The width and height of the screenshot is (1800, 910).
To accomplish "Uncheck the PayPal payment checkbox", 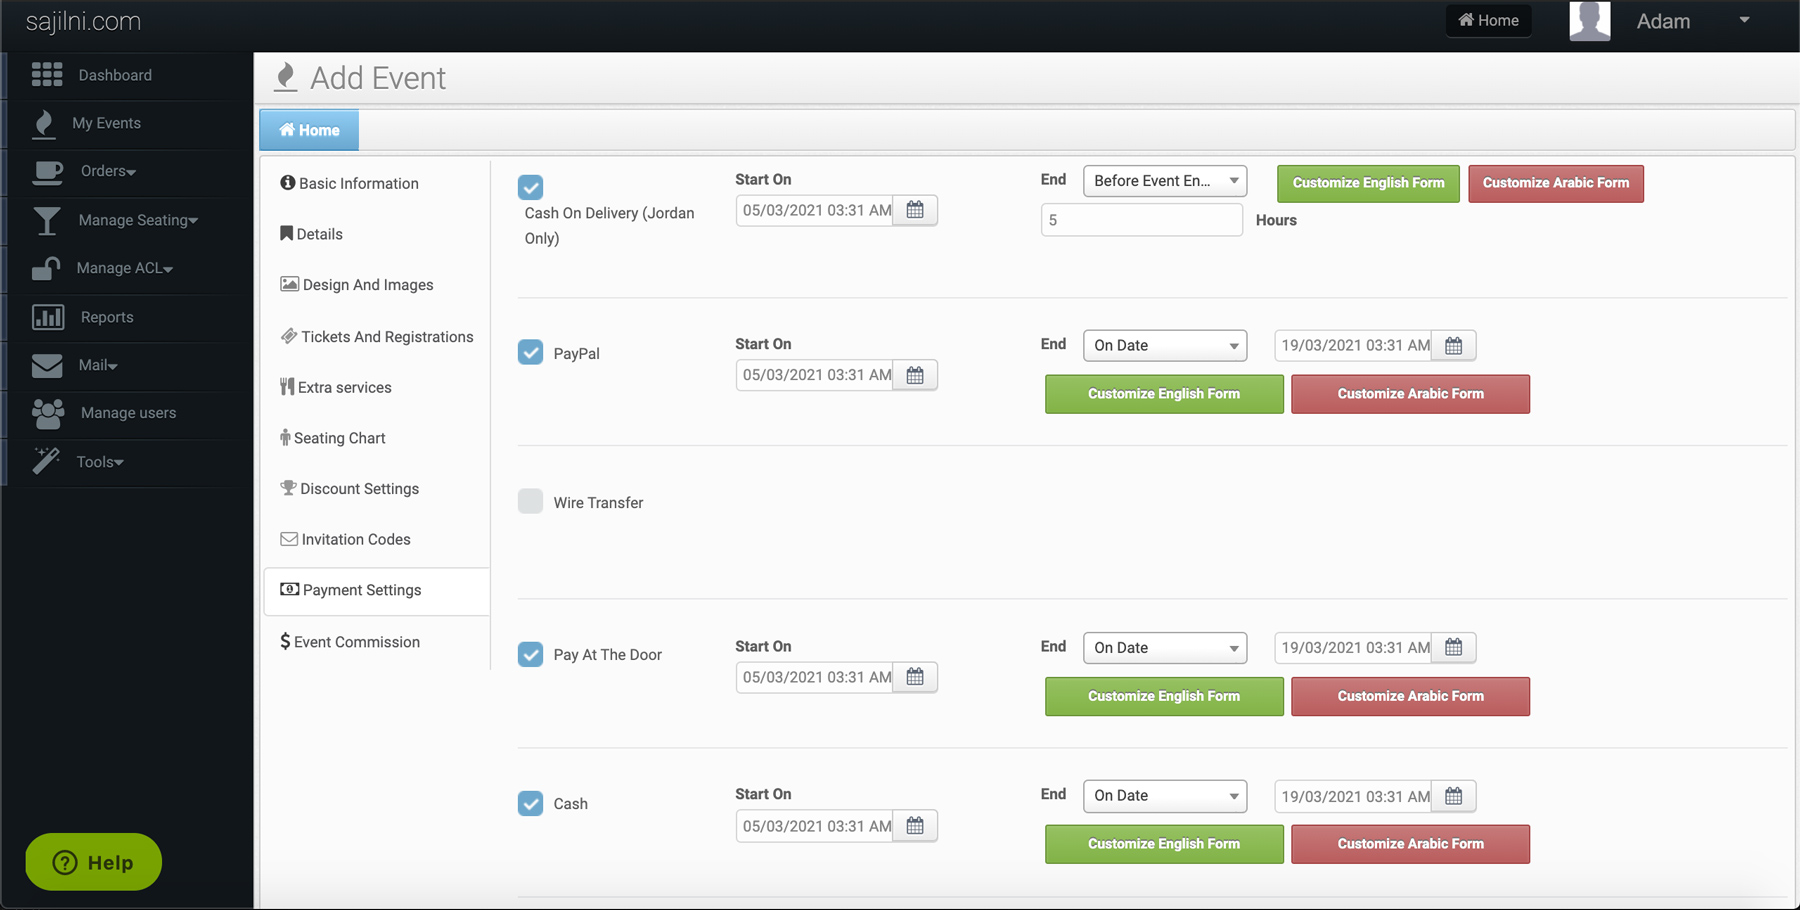I will coord(530,352).
